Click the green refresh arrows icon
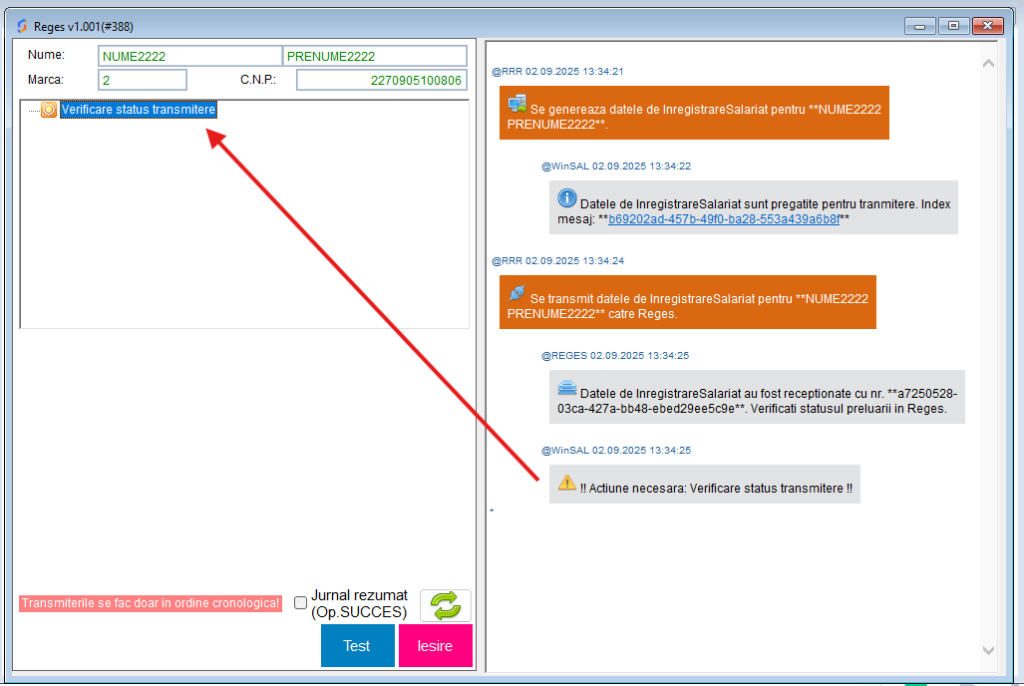Screen dimensions: 1024x686 [445, 605]
